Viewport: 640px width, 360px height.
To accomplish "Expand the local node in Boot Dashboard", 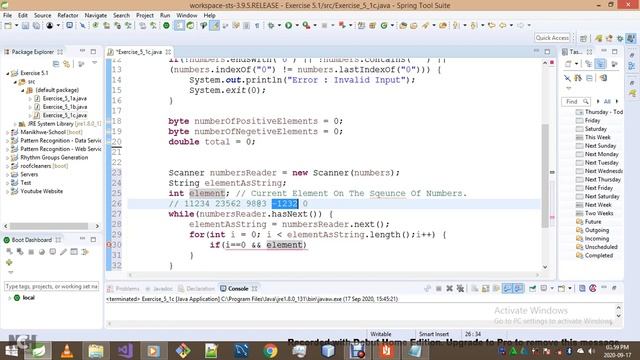I will pos(10,298).
